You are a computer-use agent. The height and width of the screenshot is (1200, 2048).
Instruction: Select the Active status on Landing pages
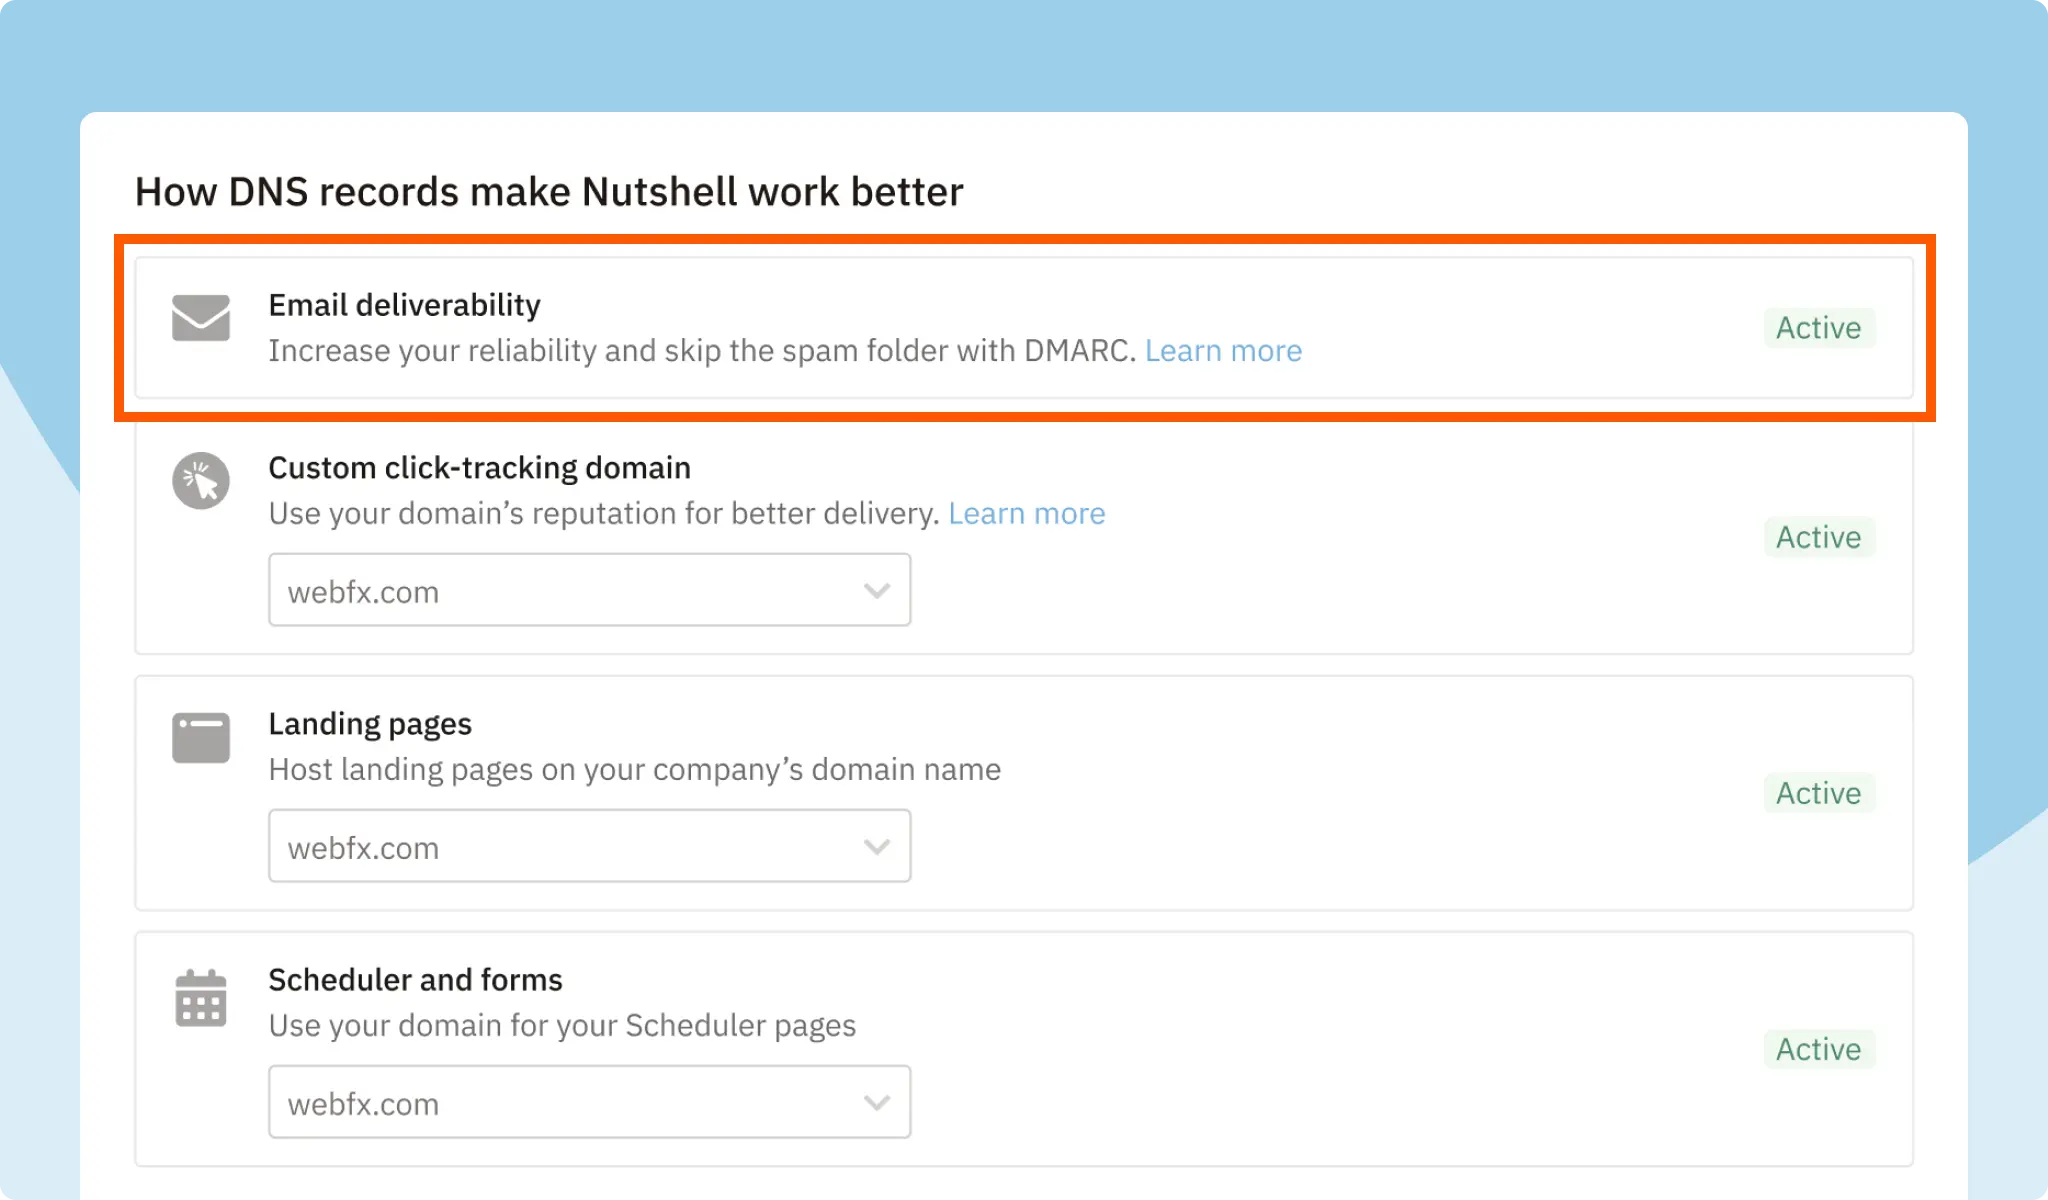pos(1819,793)
